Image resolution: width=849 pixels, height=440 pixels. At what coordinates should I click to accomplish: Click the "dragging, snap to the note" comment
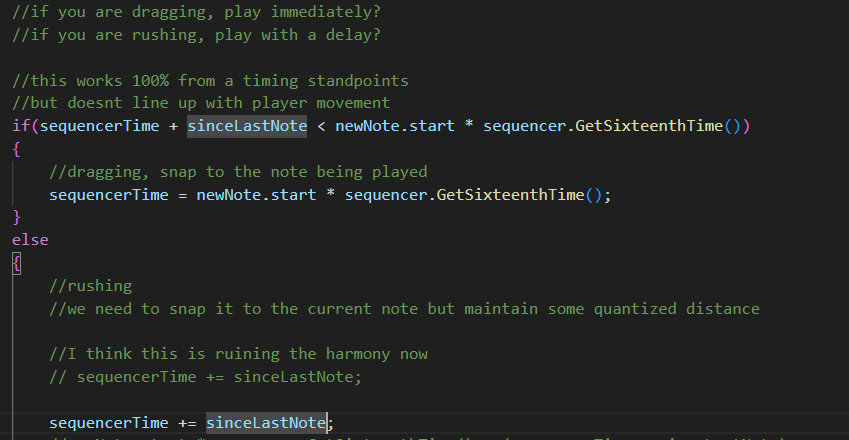pyautogui.click(x=238, y=171)
